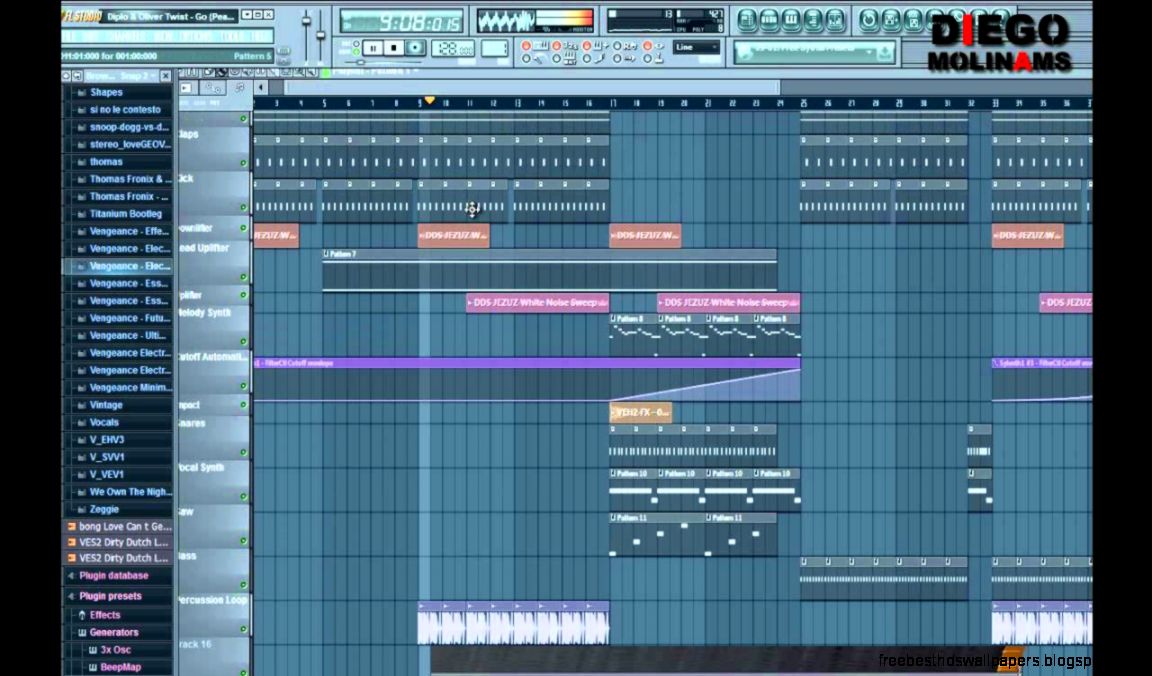Mute the Snares track green dot

243,452
